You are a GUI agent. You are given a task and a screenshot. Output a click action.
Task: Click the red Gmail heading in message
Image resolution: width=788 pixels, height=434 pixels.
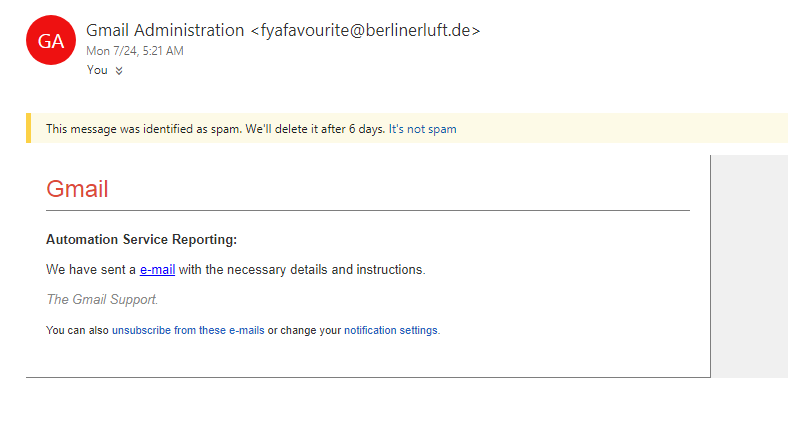pos(77,189)
